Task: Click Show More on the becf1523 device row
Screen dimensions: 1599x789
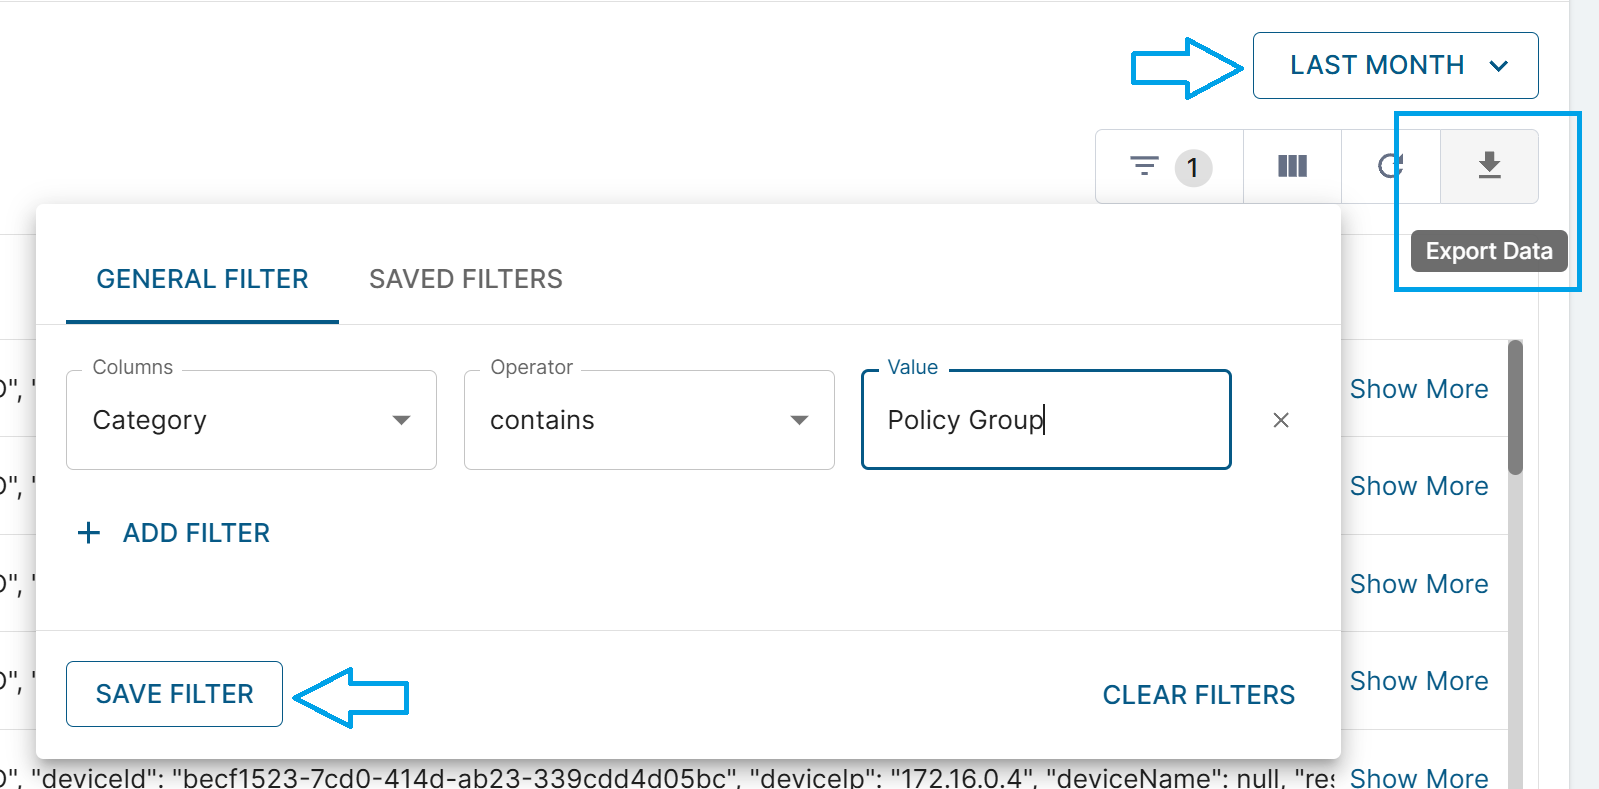Action: click(1418, 777)
